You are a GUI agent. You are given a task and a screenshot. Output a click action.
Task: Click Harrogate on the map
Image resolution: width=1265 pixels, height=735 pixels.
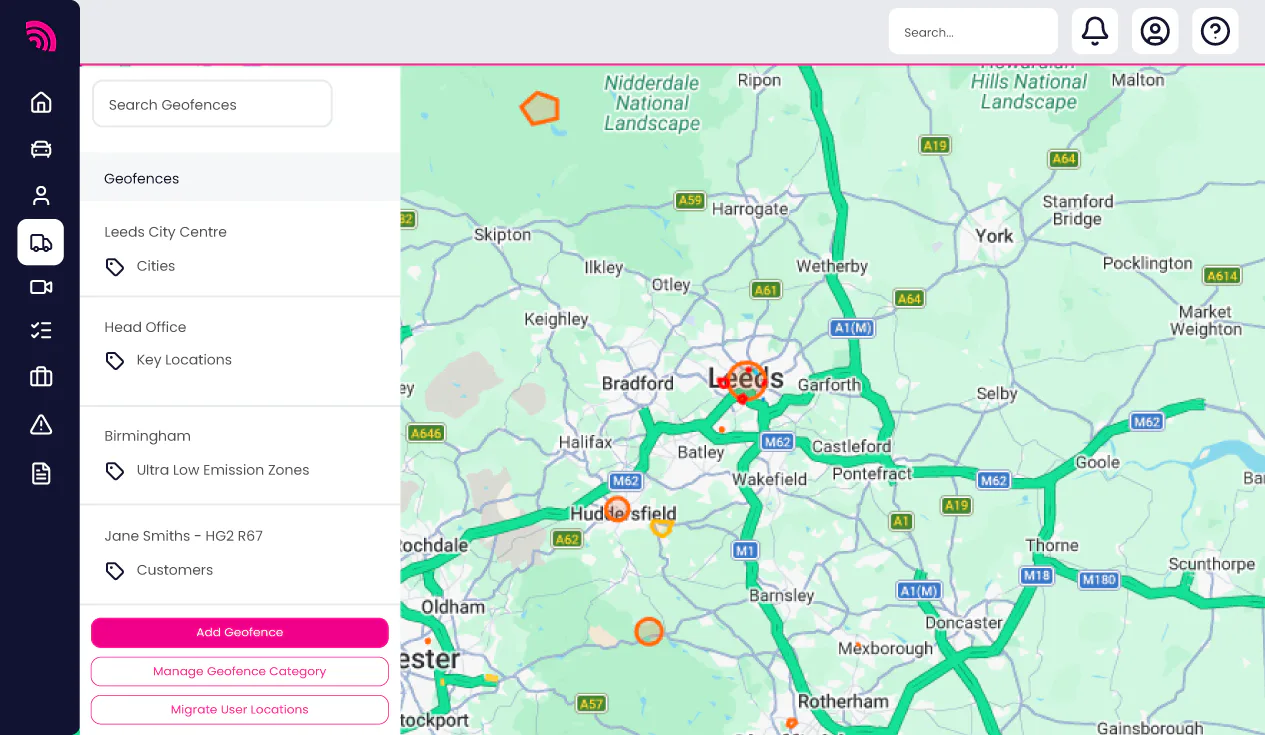click(x=750, y=209)
